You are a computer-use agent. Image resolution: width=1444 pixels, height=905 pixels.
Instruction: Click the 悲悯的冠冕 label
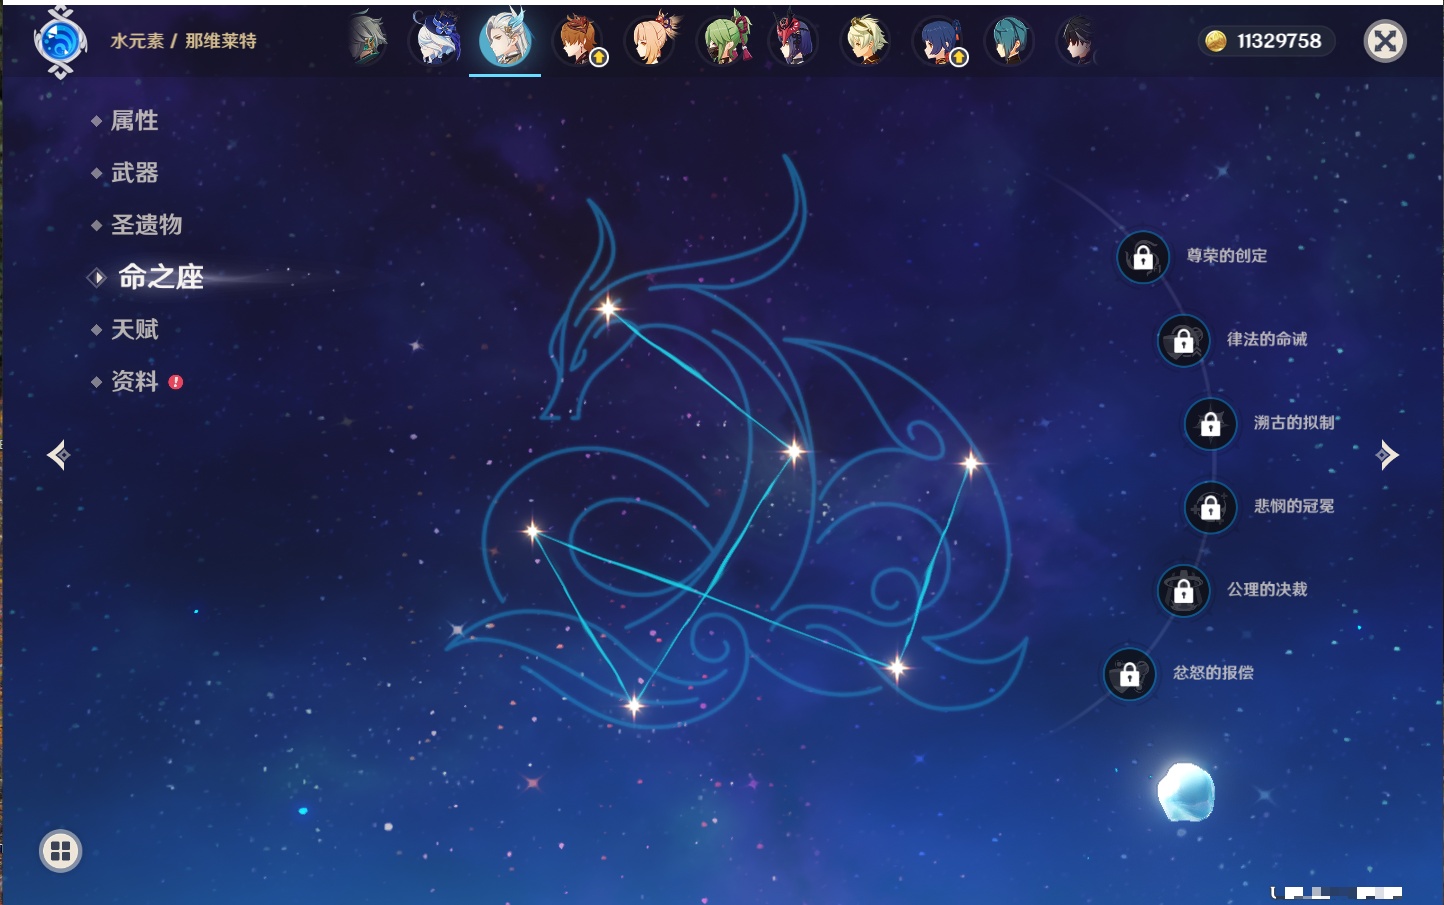[1294, 506]
